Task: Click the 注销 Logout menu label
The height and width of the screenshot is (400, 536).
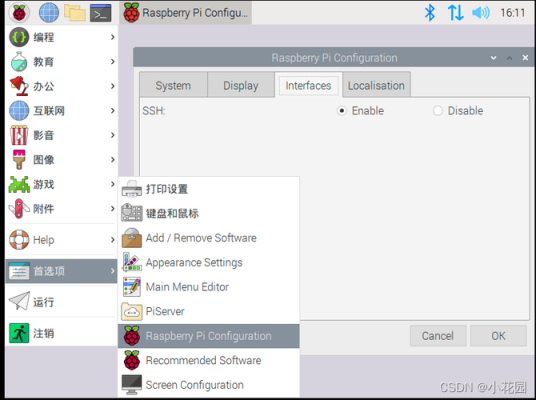Action: tap(43, 333)
